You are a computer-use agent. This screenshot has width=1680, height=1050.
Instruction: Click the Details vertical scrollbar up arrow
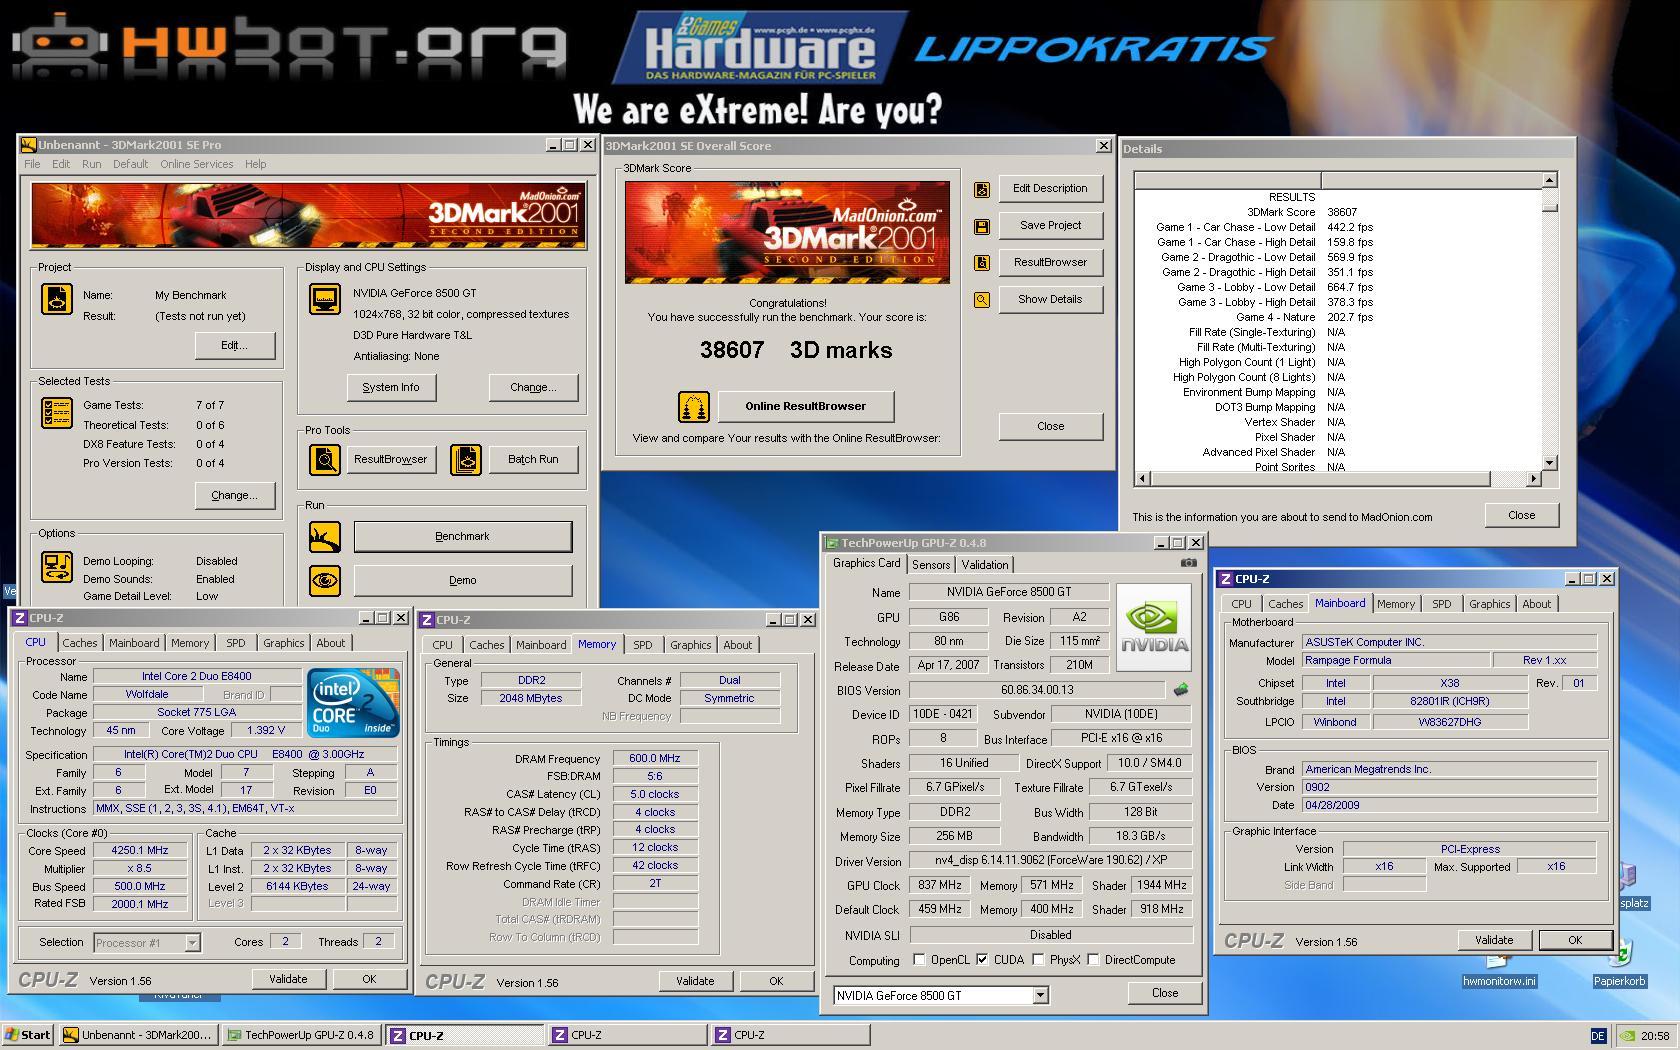click(x=1549, y=180)
